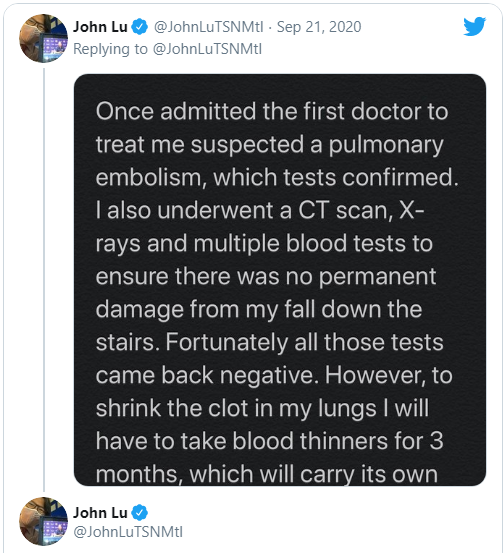The image size is (504, 553).
Task: Open John Lu's bottom profile avatar
Action: (x=43, y=521)
